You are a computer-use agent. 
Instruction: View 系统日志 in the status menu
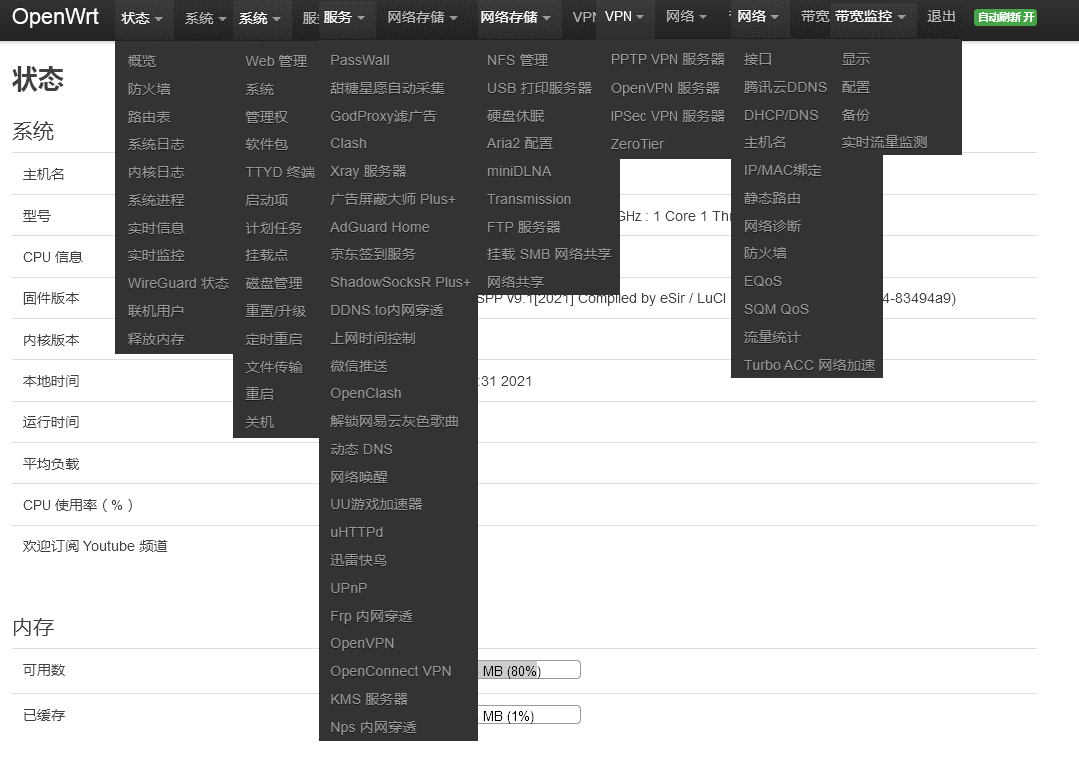point(156,145)
